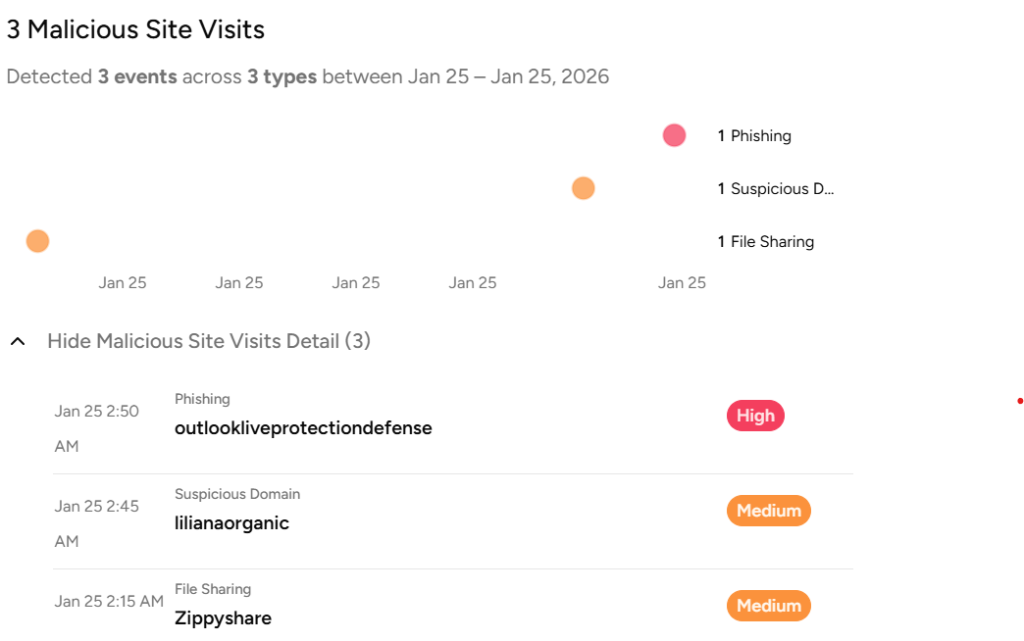This screenshot has height=641, width=1024.
Task: Click the 1 Phishing legend label
Action: 754,136
